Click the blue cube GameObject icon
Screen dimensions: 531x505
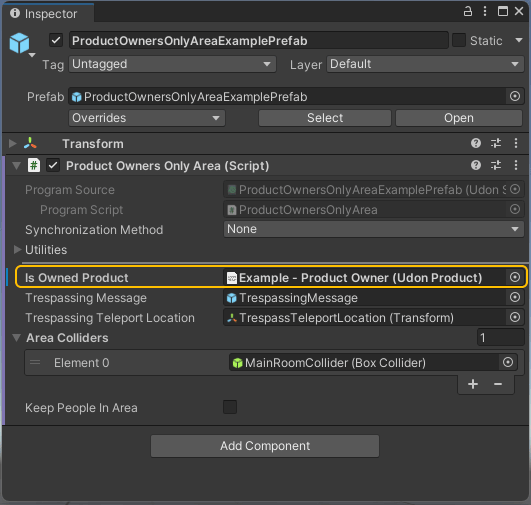pyautogui.click(x=19, y=43)
